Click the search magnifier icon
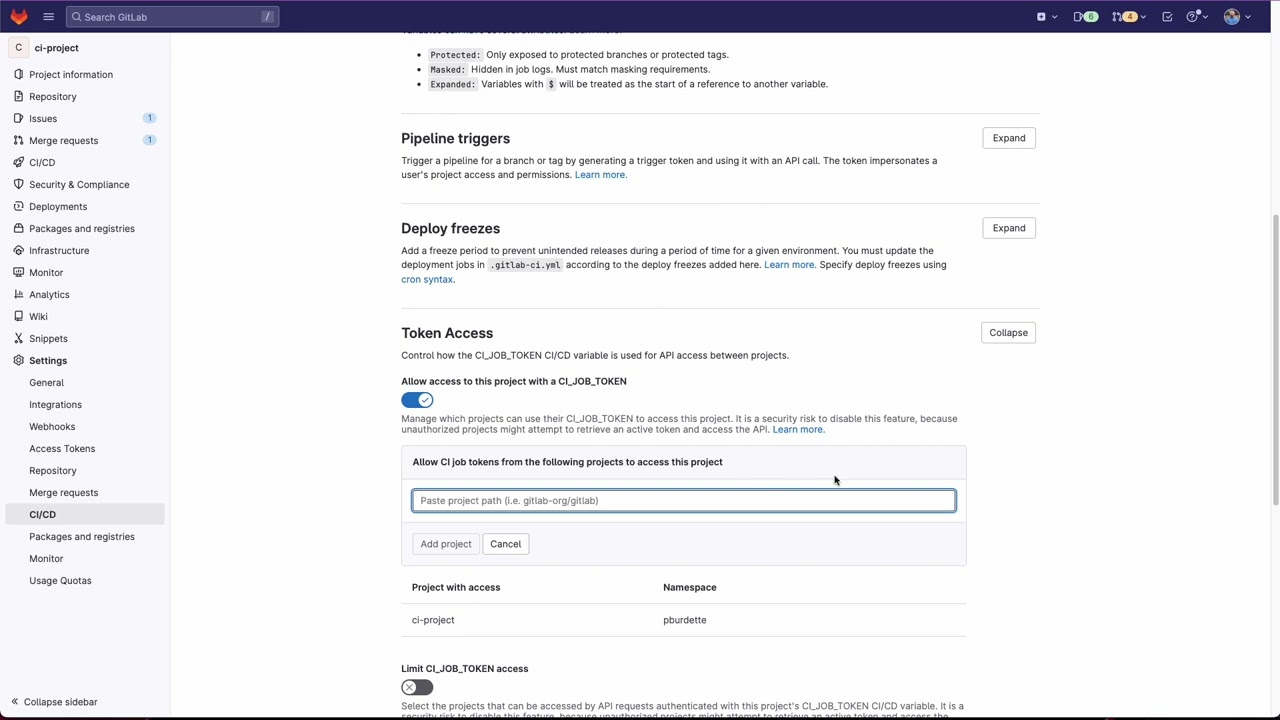The image size is (1280, 720). pyautogui.click(x=77, y=17)
